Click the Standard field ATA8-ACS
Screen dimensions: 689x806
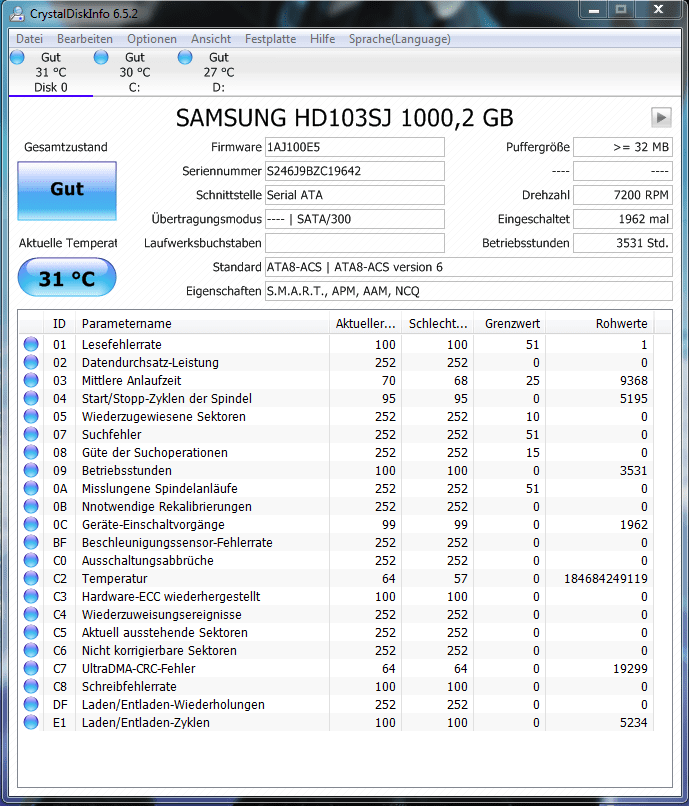coord(468,267)
